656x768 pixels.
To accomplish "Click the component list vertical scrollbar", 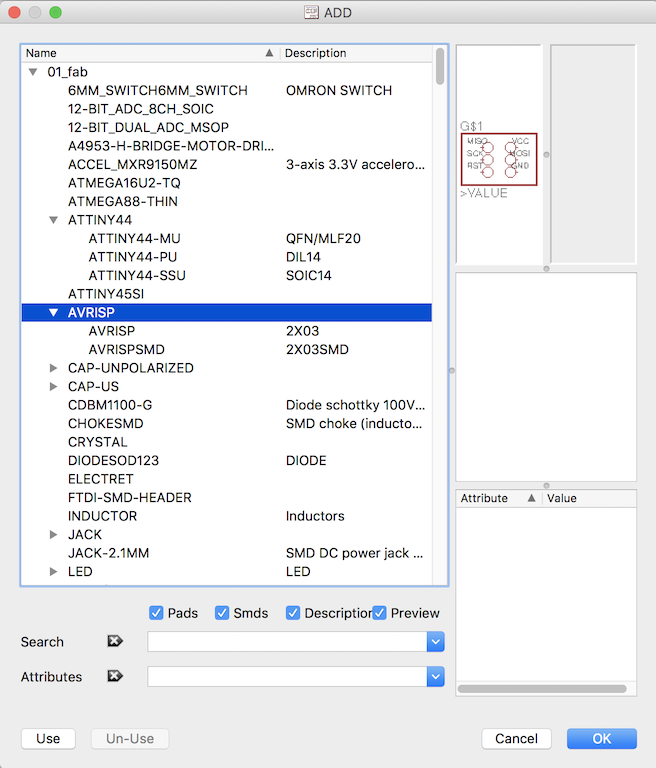I will tap(440, 66).
